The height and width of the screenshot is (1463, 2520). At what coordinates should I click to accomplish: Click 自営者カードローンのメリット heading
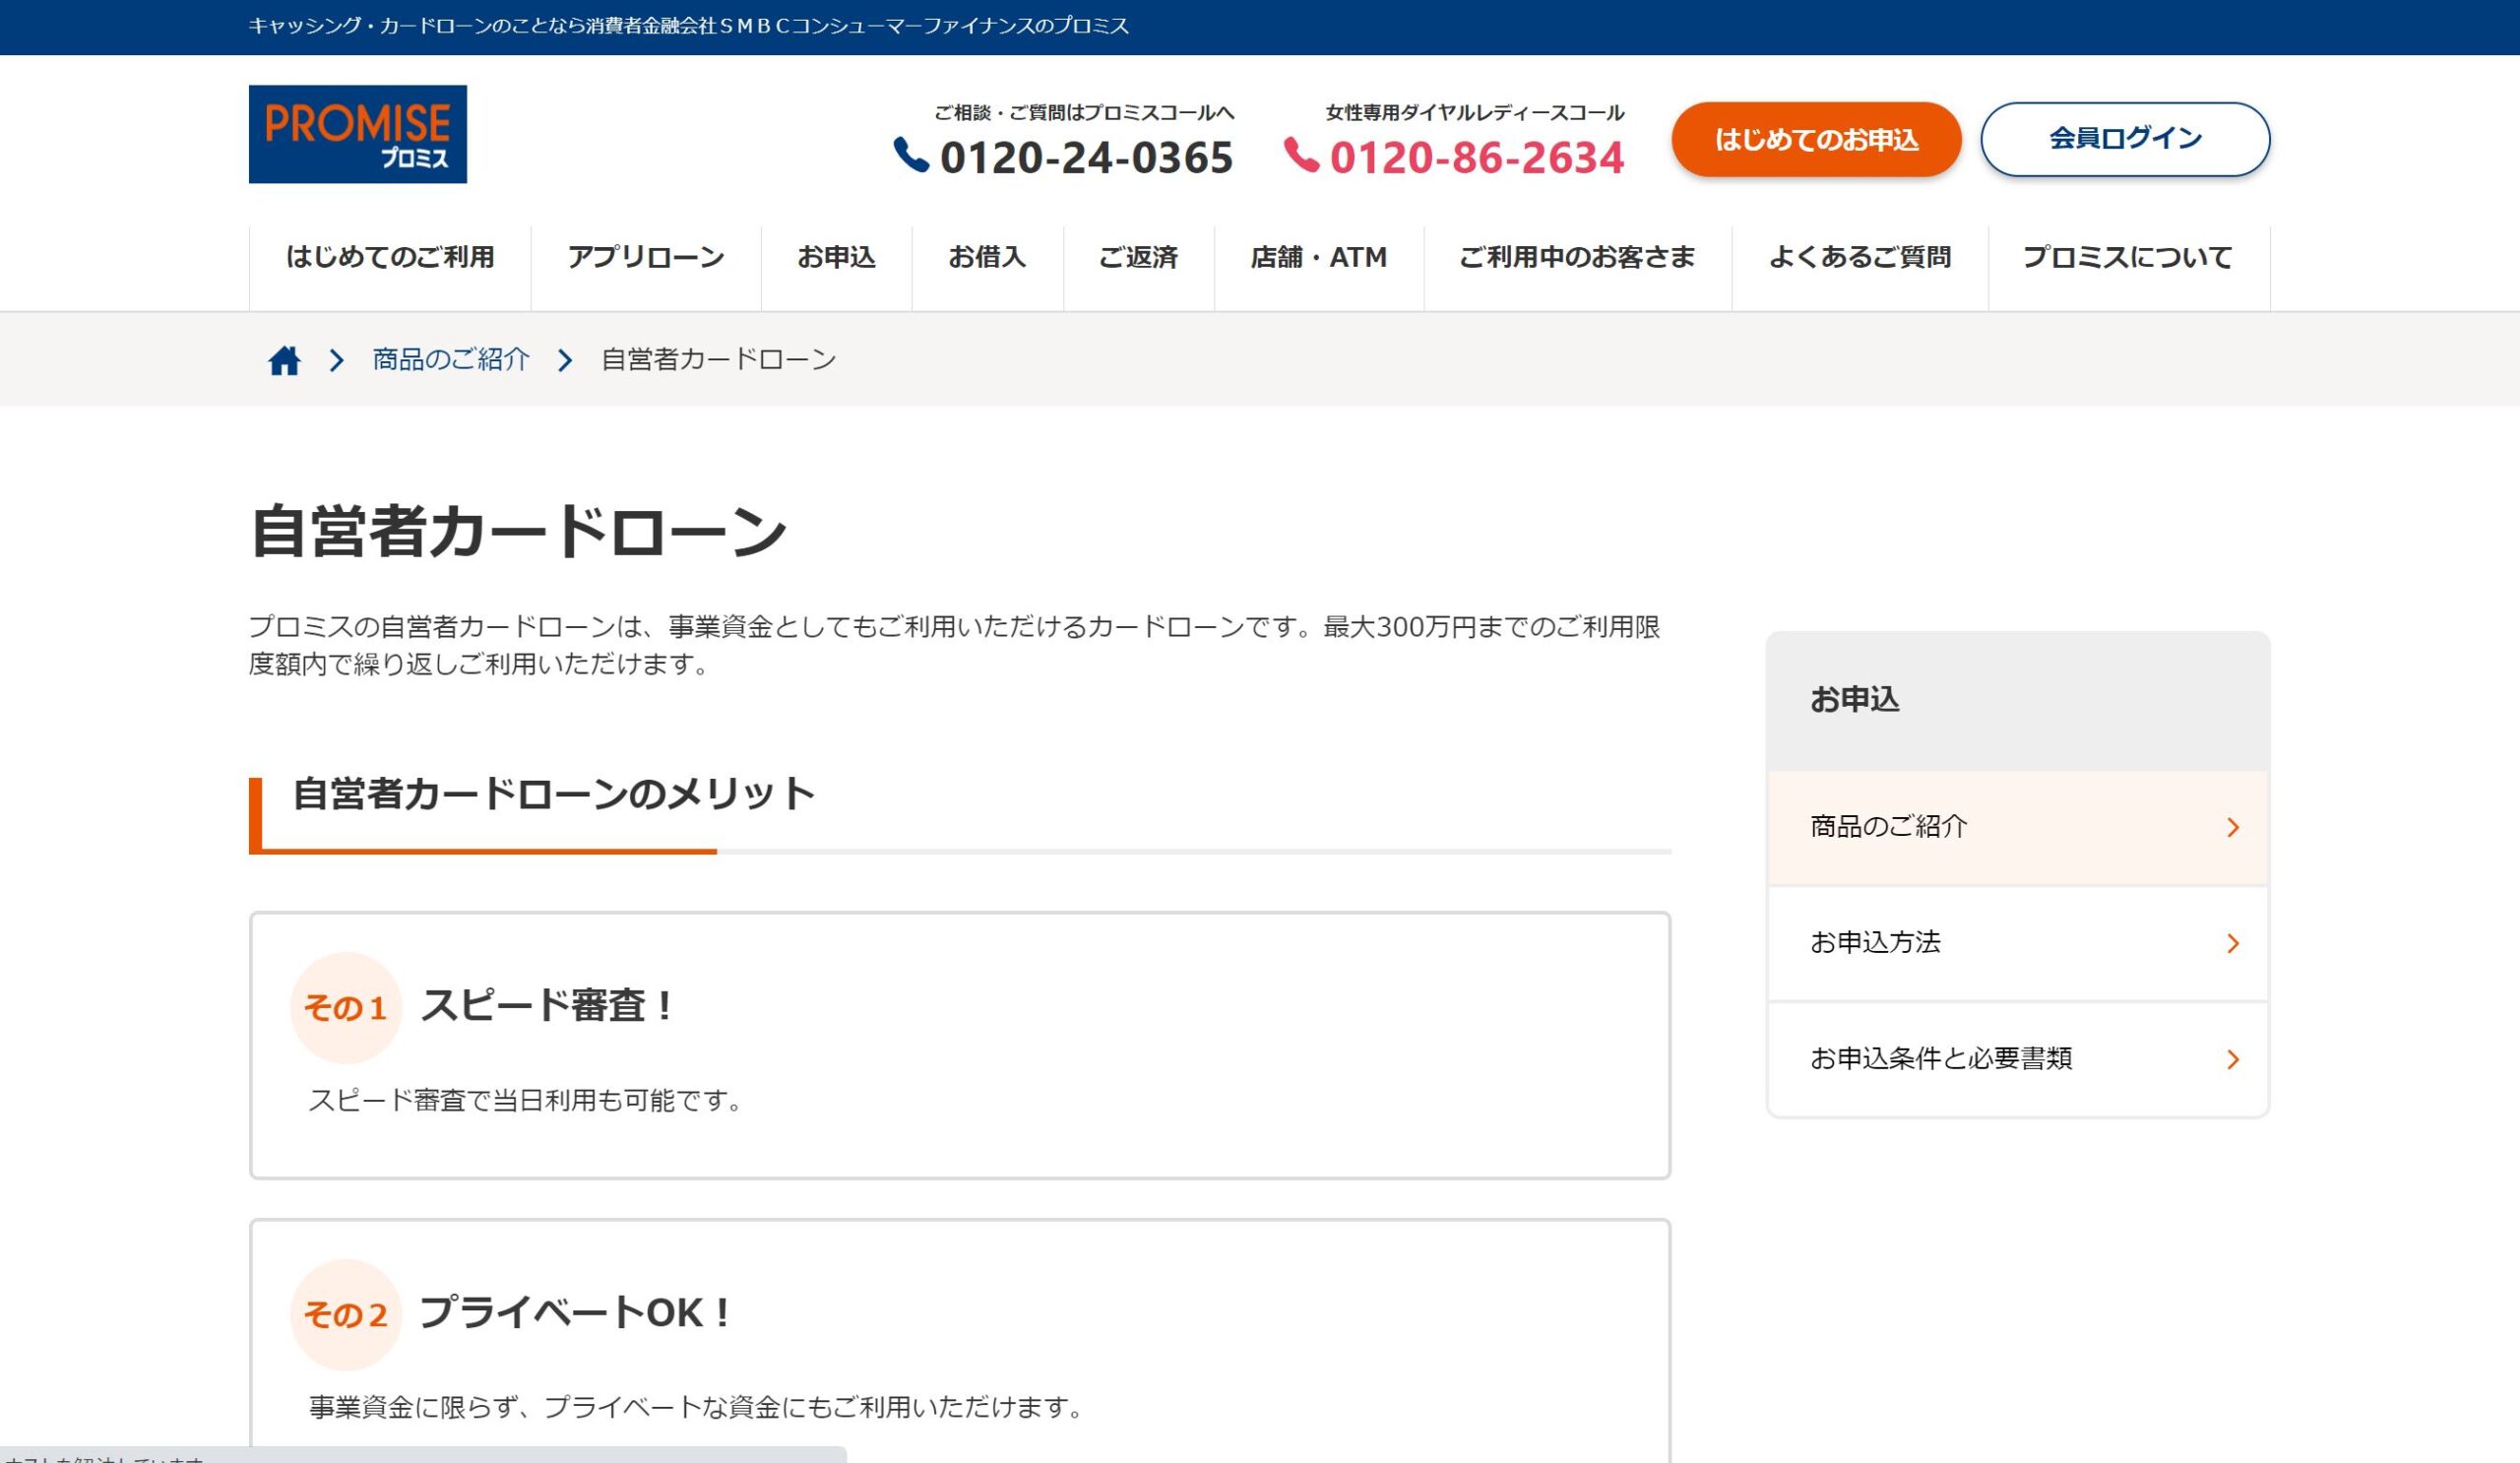554,794
